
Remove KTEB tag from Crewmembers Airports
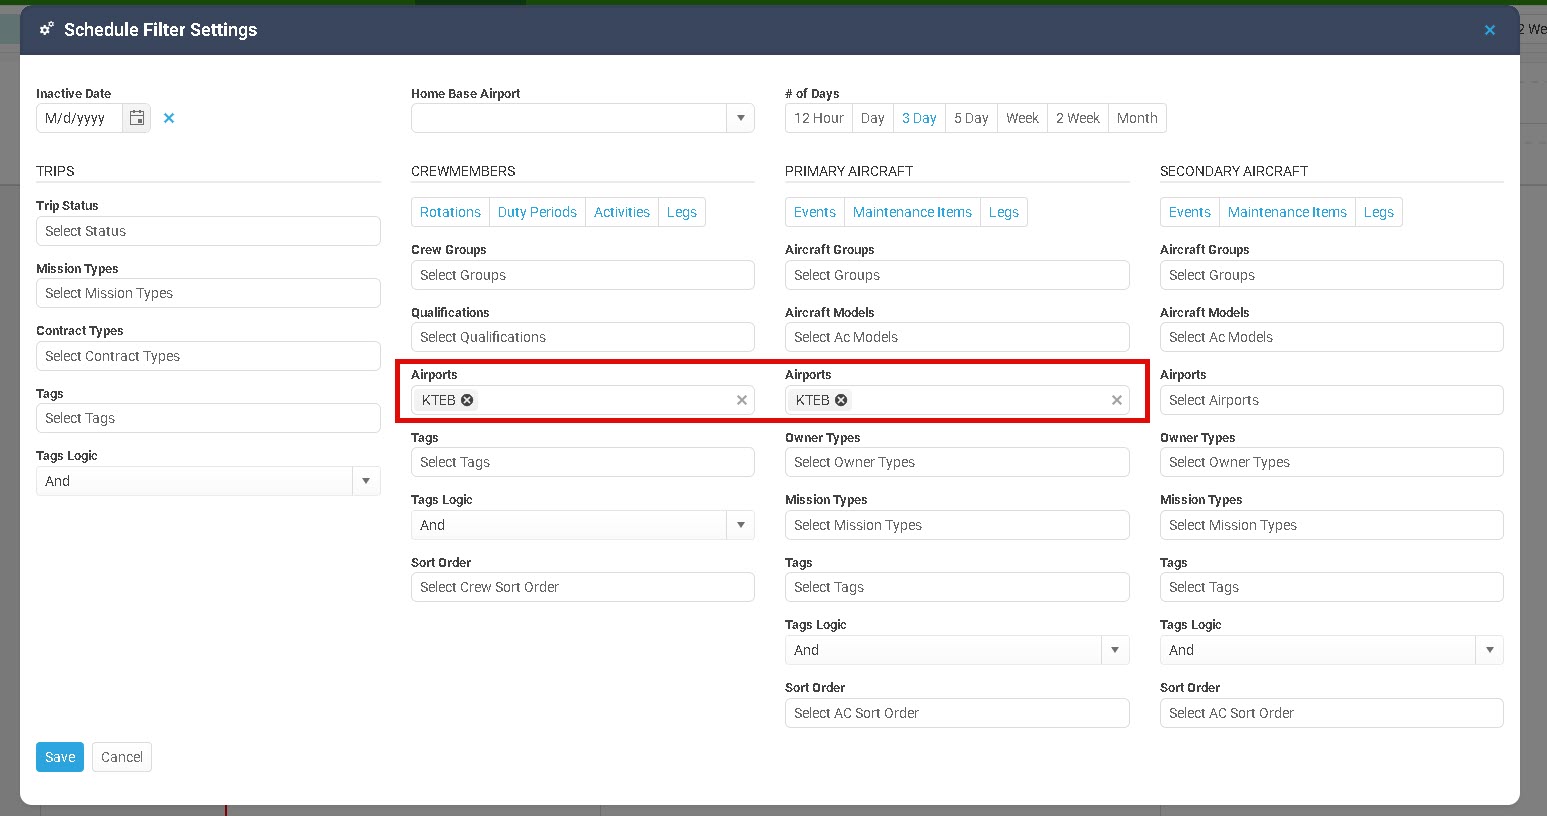coord(467,400)
